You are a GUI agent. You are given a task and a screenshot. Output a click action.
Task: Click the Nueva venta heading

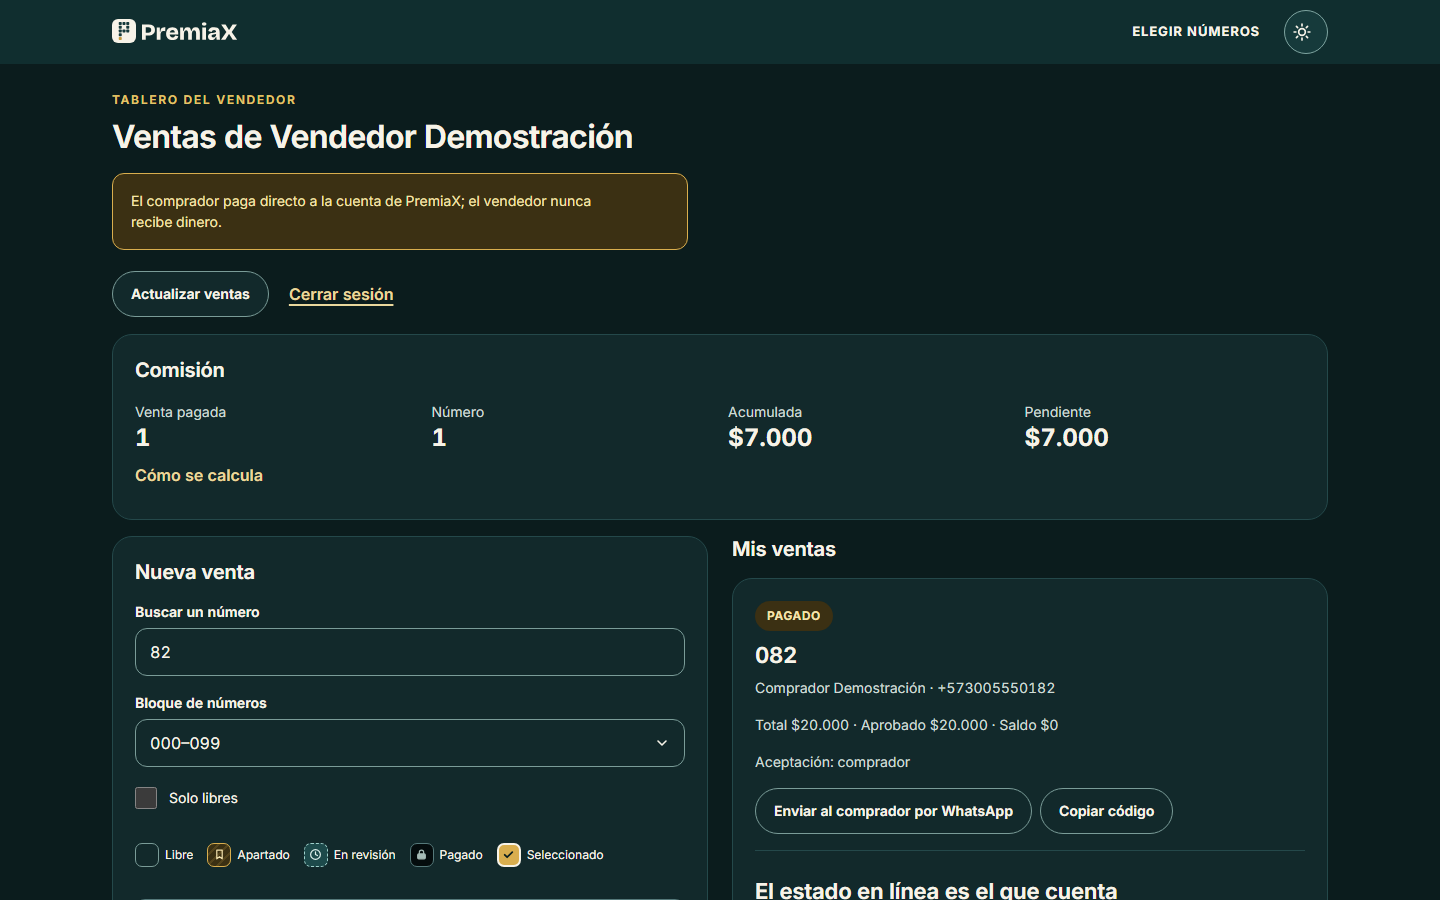195,572
